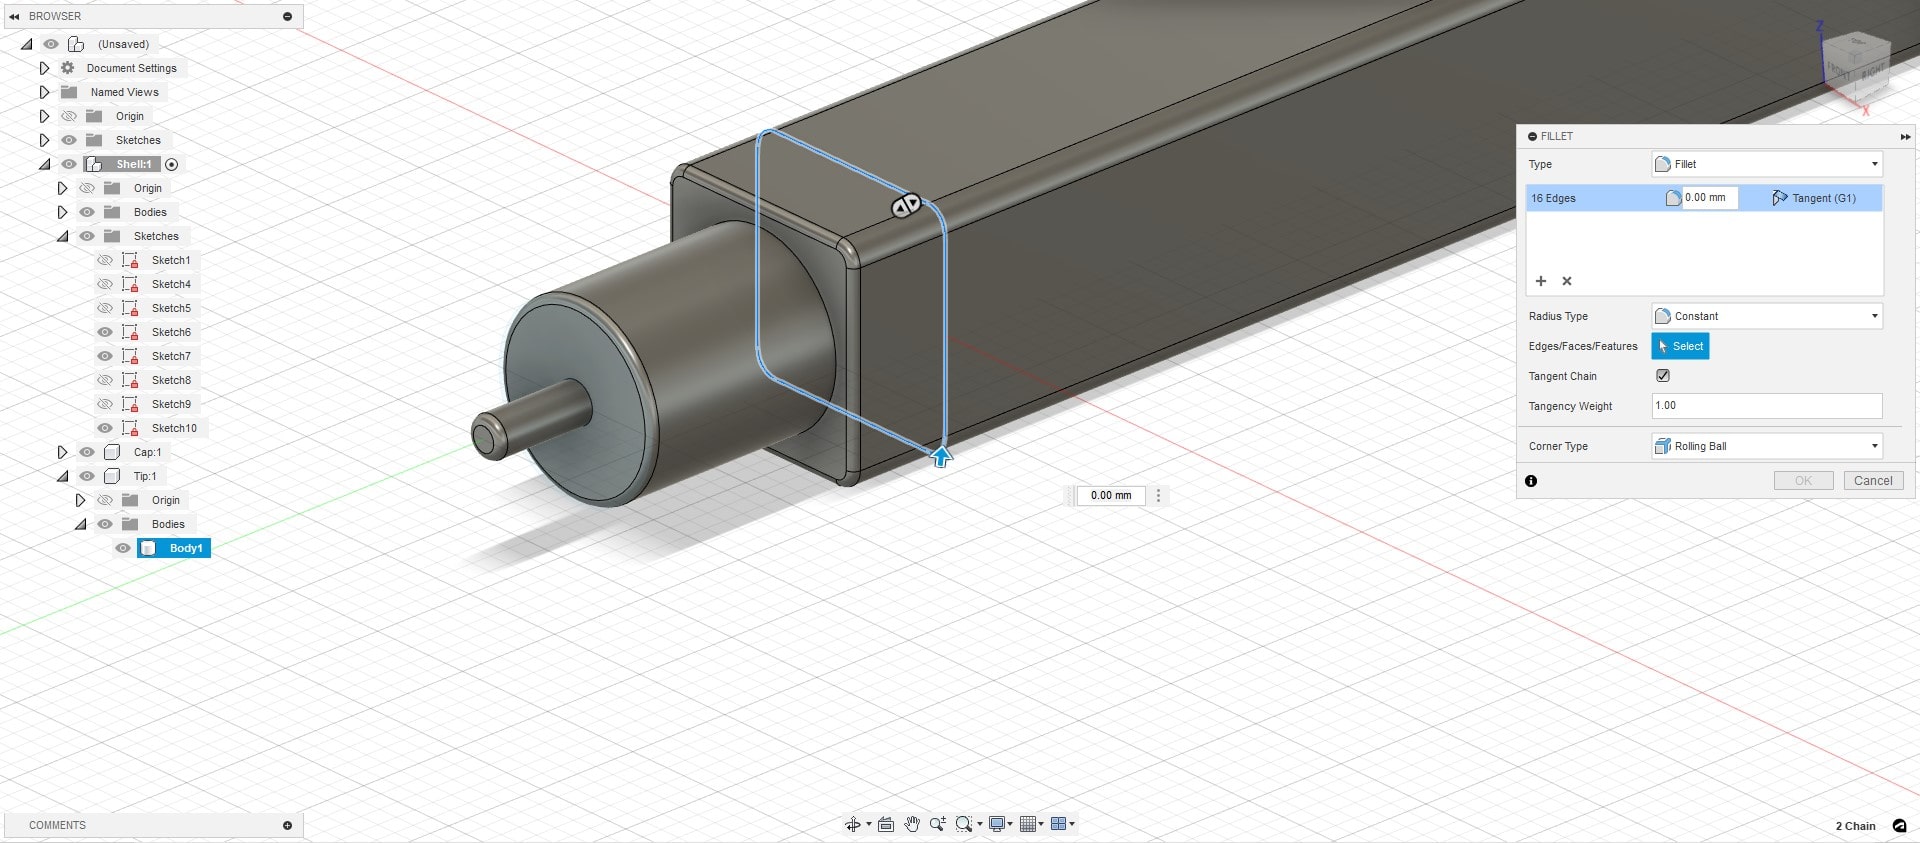1920x843 pixels.
Task: Select the 16 Edges selection row
Action: pyautogui.click(x=1704, y=198)
